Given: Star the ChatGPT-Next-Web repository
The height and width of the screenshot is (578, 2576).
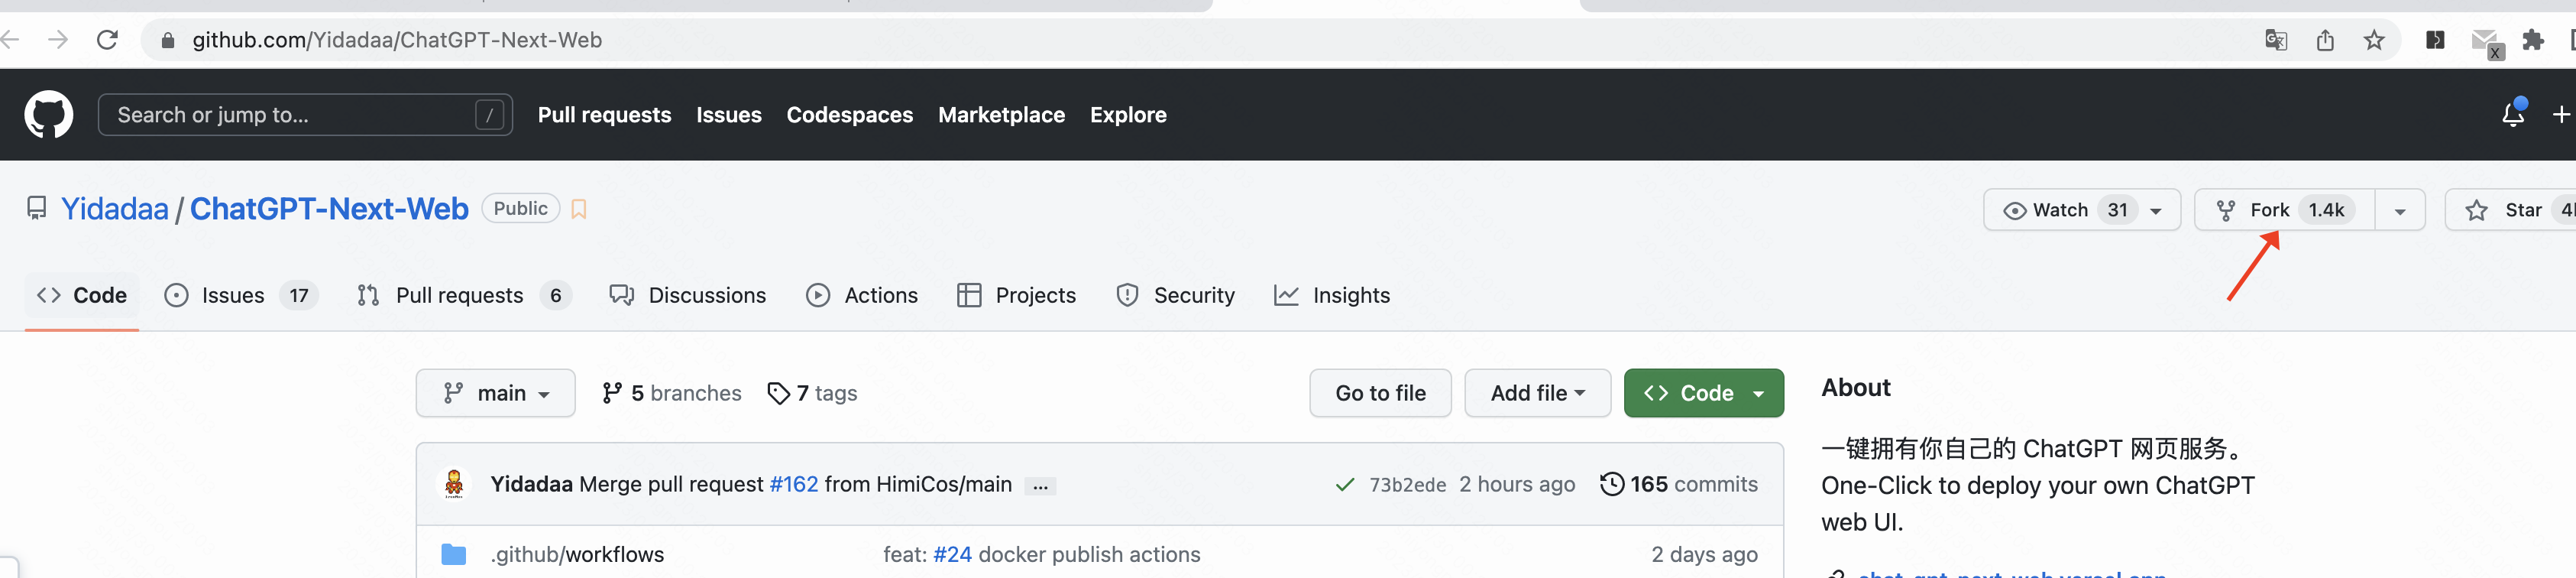Looking at the screenshot, I should click(2509, 210).
